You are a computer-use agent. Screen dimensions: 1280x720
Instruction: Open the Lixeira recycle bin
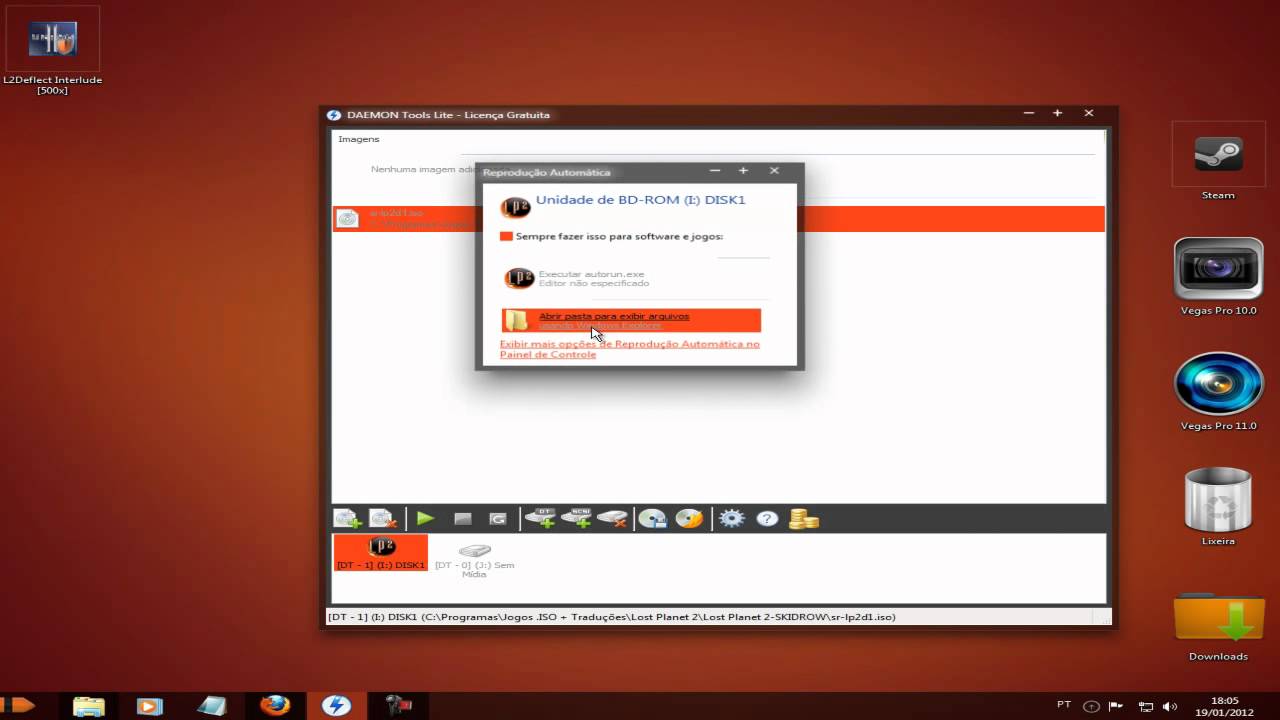(1218, 507)
